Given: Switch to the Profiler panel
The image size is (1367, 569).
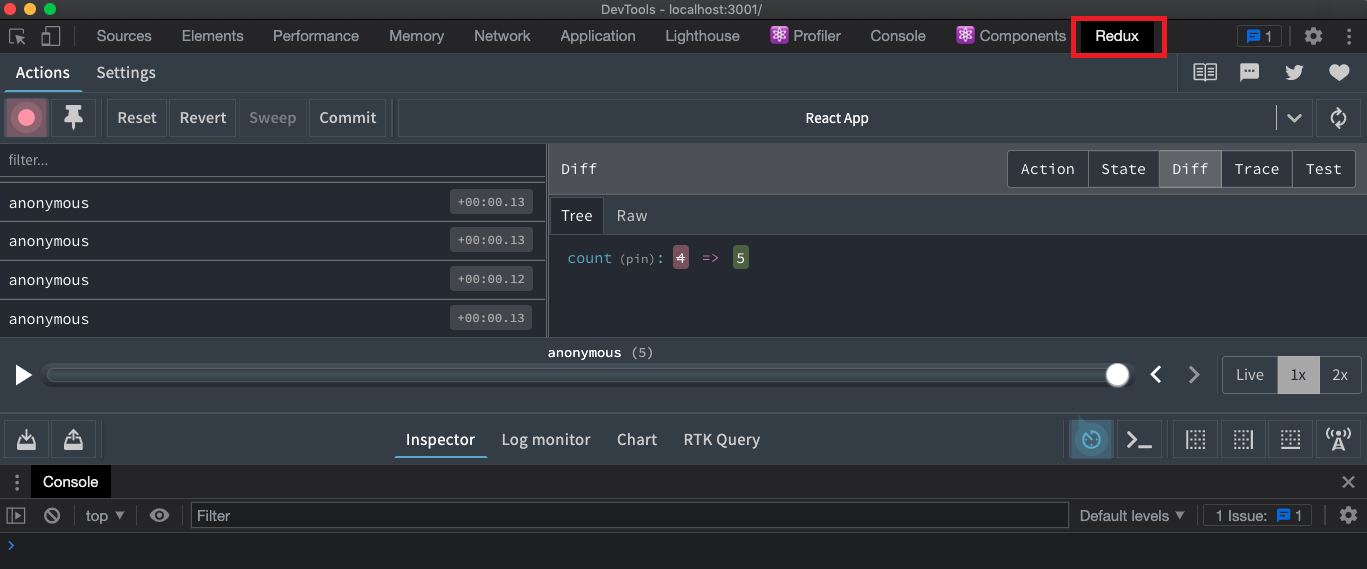Looking at the screenshot, I should (x=806, y=36).
